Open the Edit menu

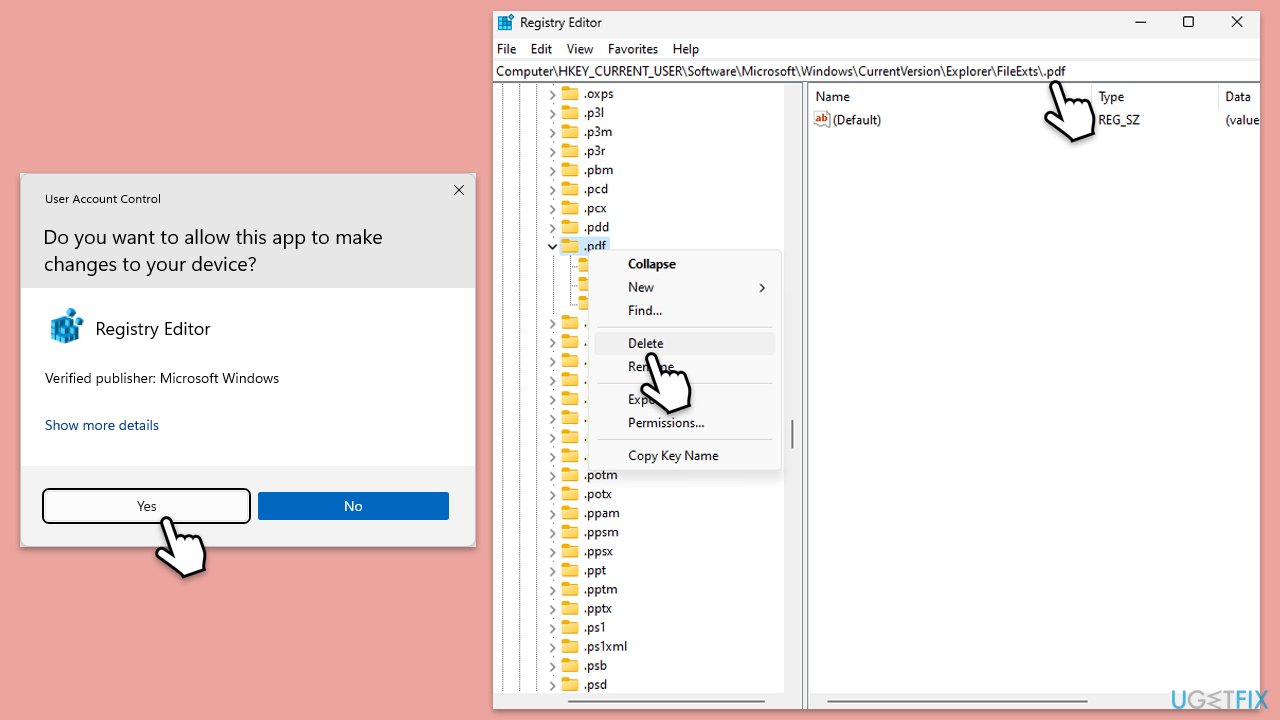(541, 49)
